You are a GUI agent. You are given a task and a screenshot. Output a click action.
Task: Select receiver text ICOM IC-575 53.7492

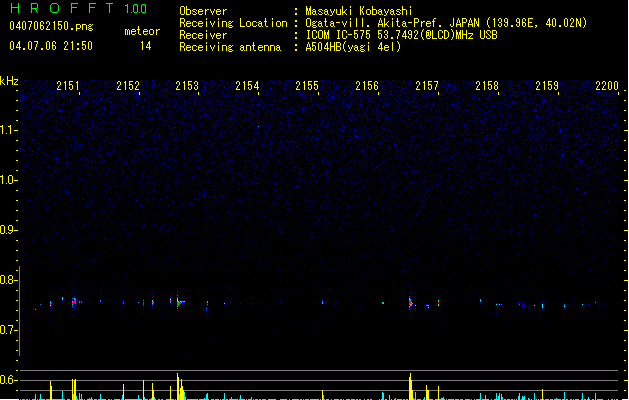pyautogui.click(x=358, y=35)
